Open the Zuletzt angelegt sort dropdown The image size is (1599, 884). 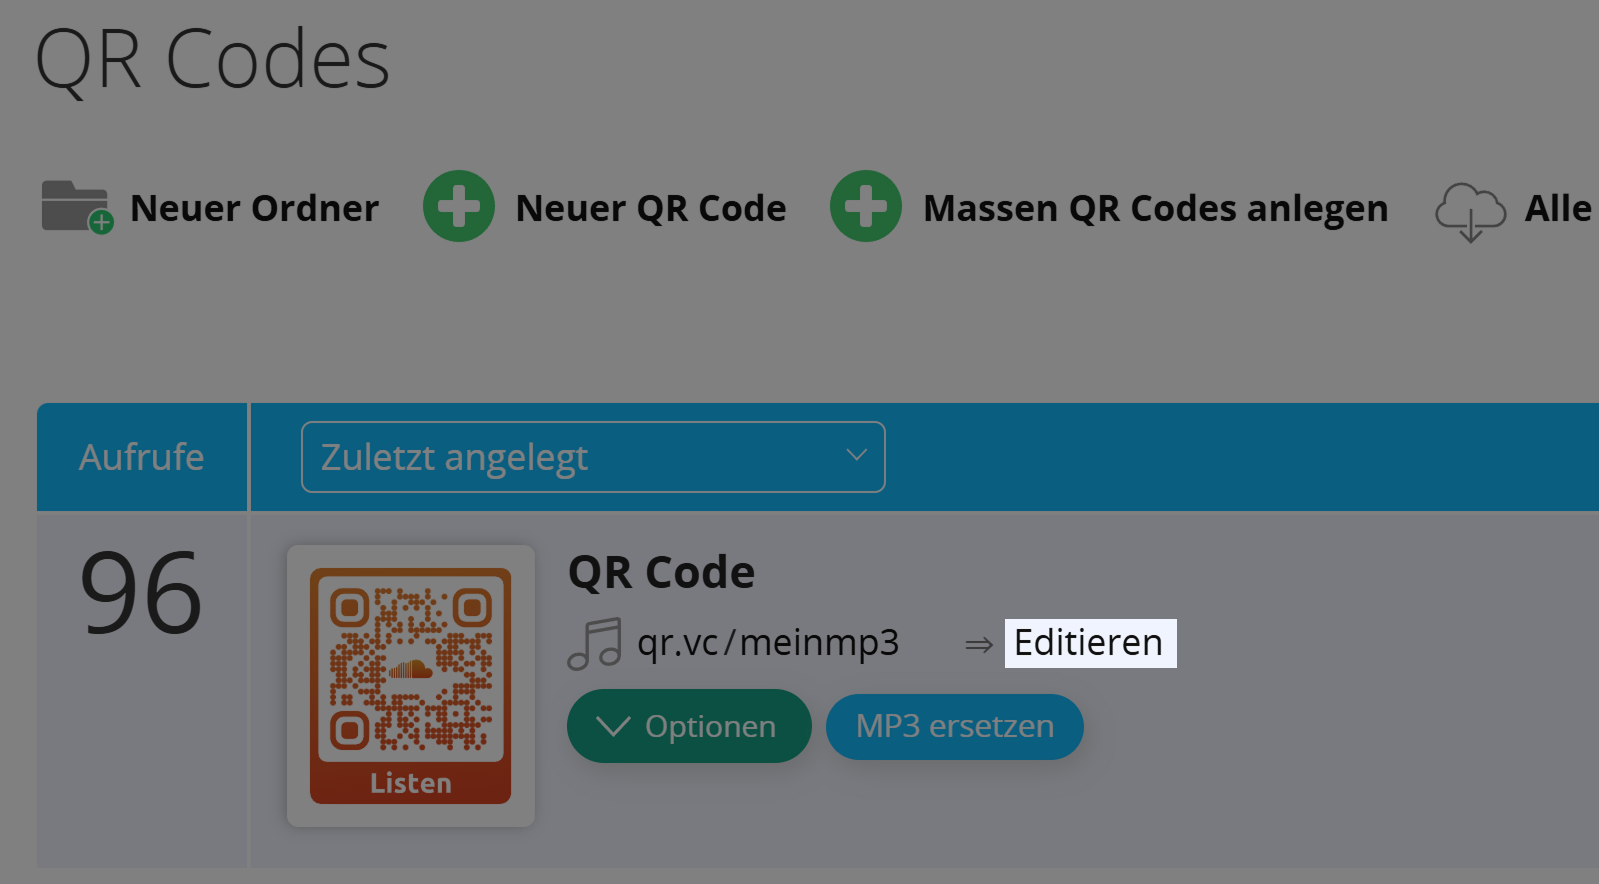592,457
